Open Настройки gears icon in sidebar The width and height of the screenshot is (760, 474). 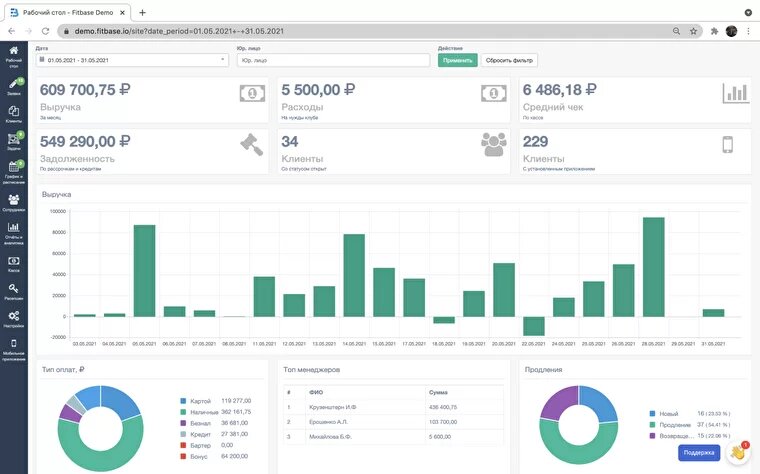point(14,316)
